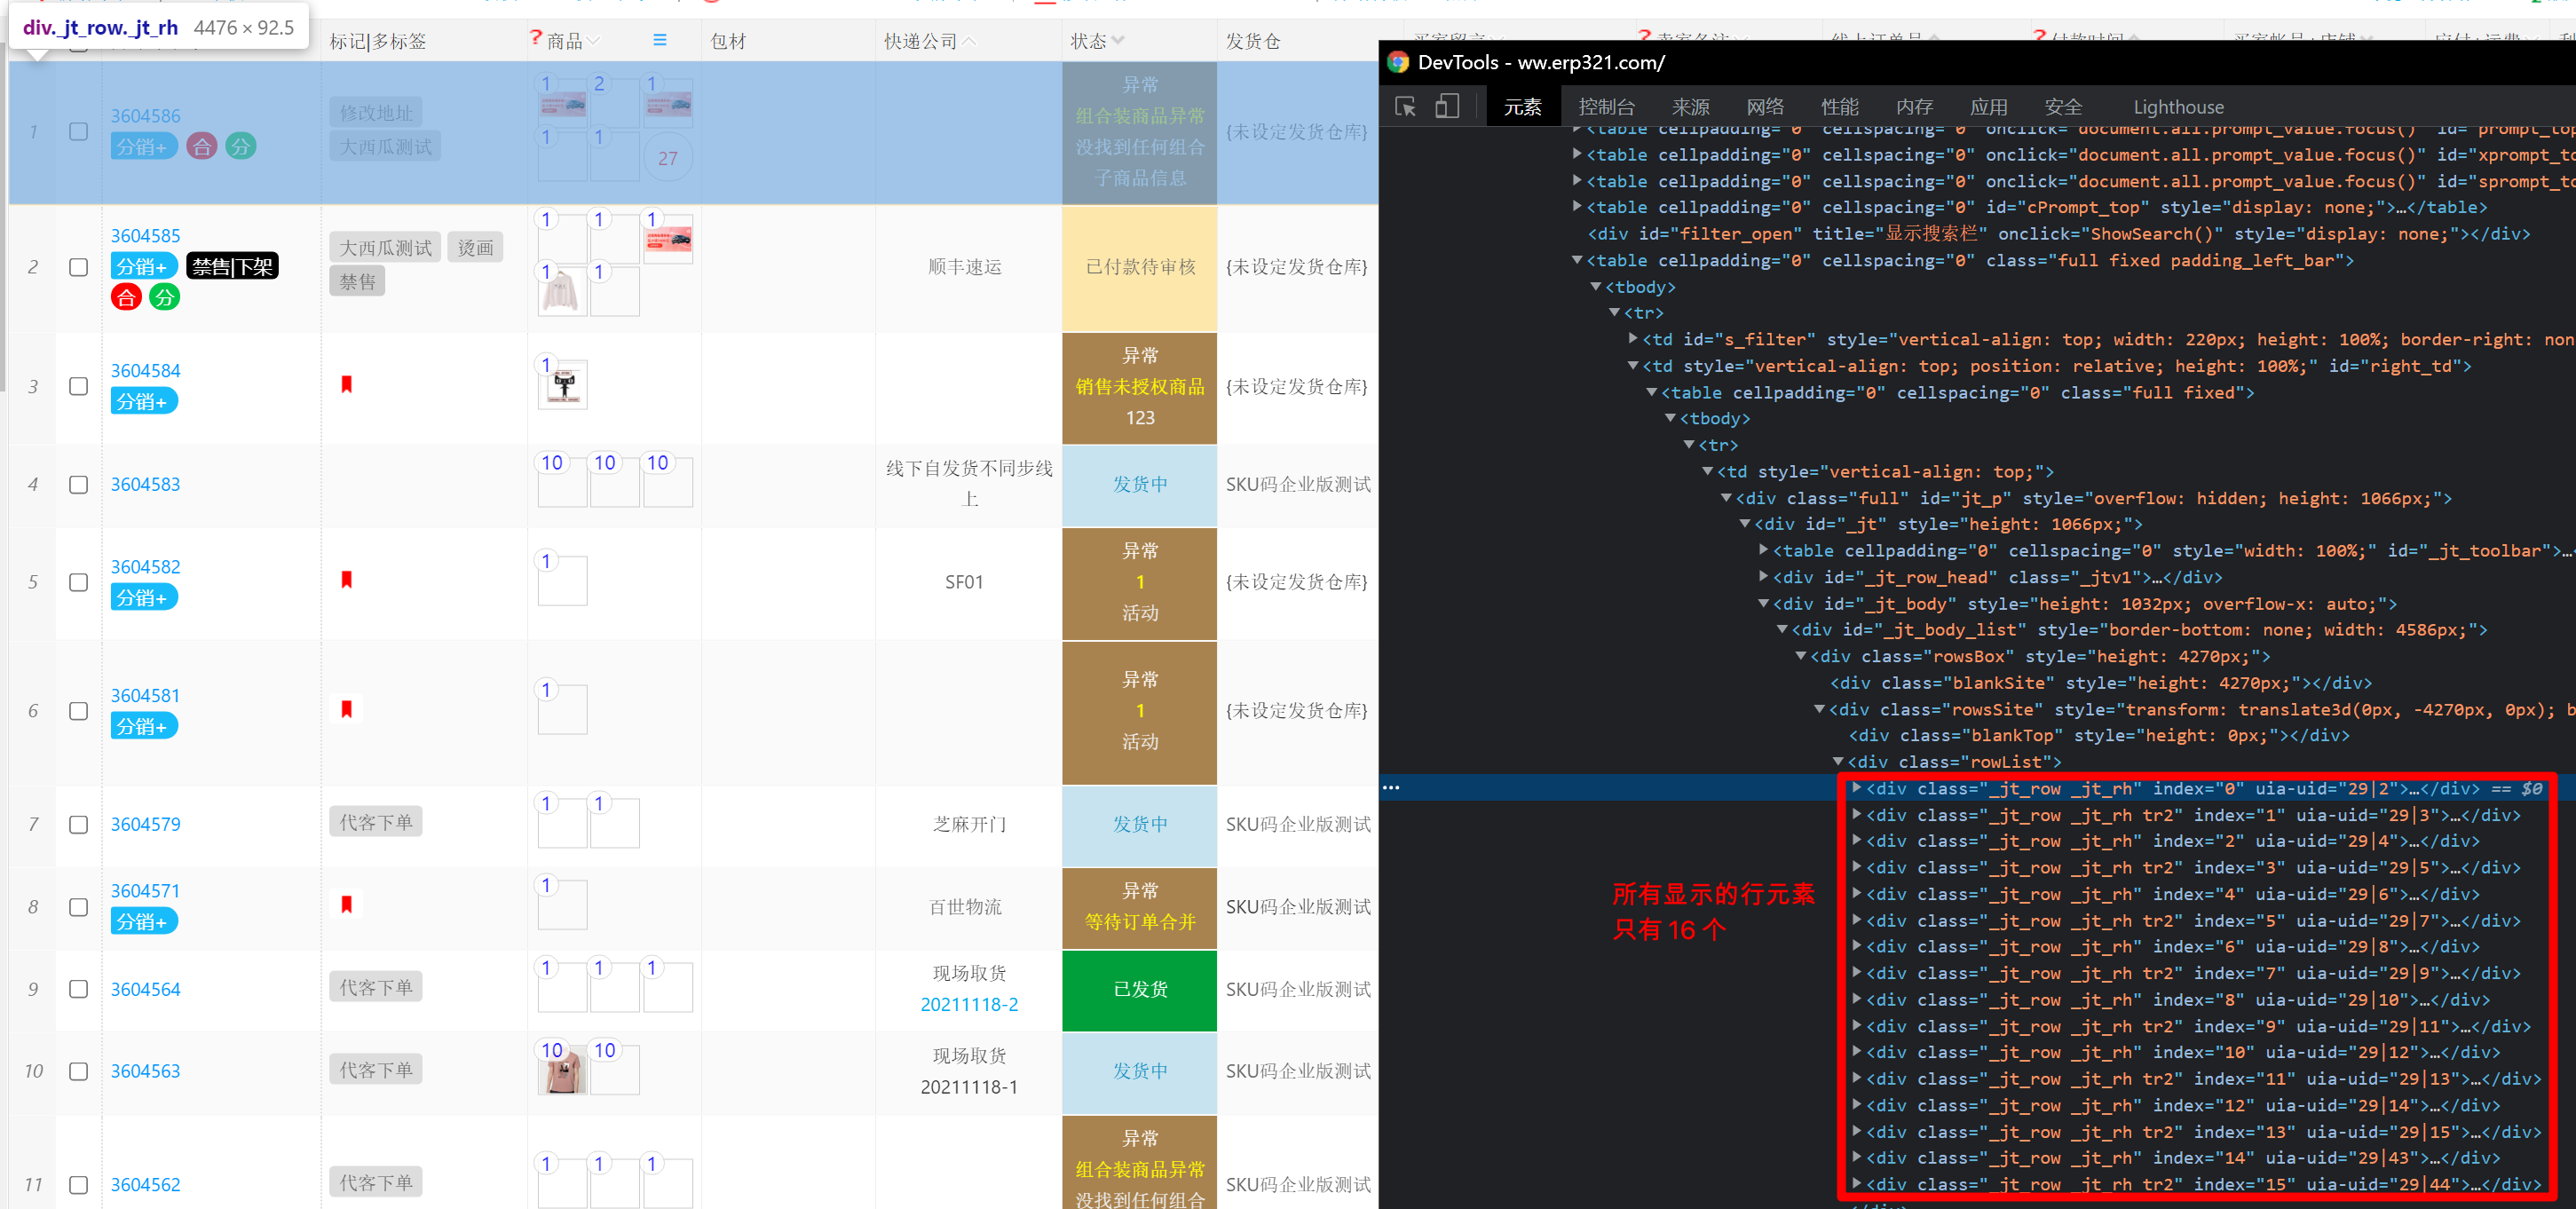Click the list menu icon in 商品 column header
The width and height of the screenshot is (2576, 1209).
click(659, 40)
